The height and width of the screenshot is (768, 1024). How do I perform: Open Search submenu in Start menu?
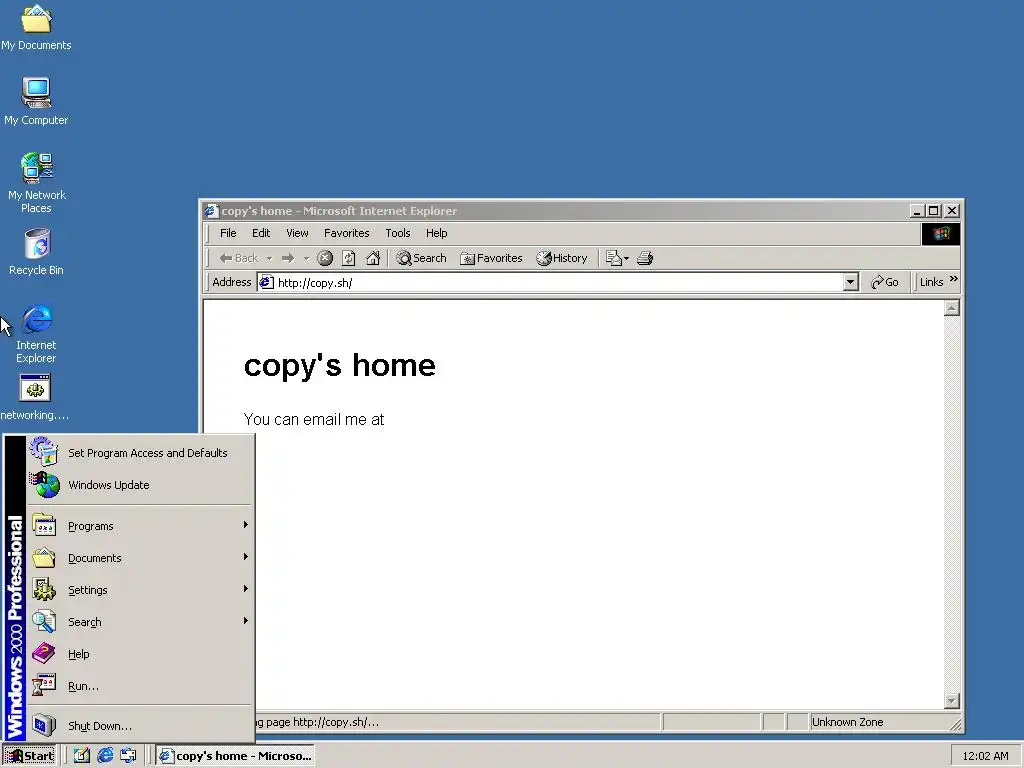tap(139, 622)
